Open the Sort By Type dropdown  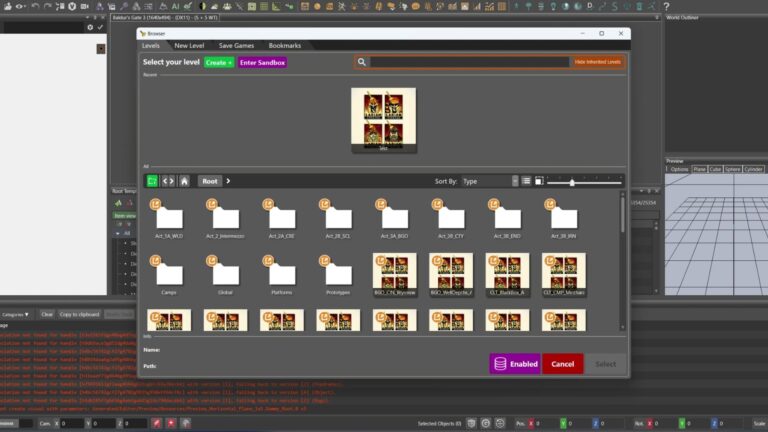click(490, 181)
